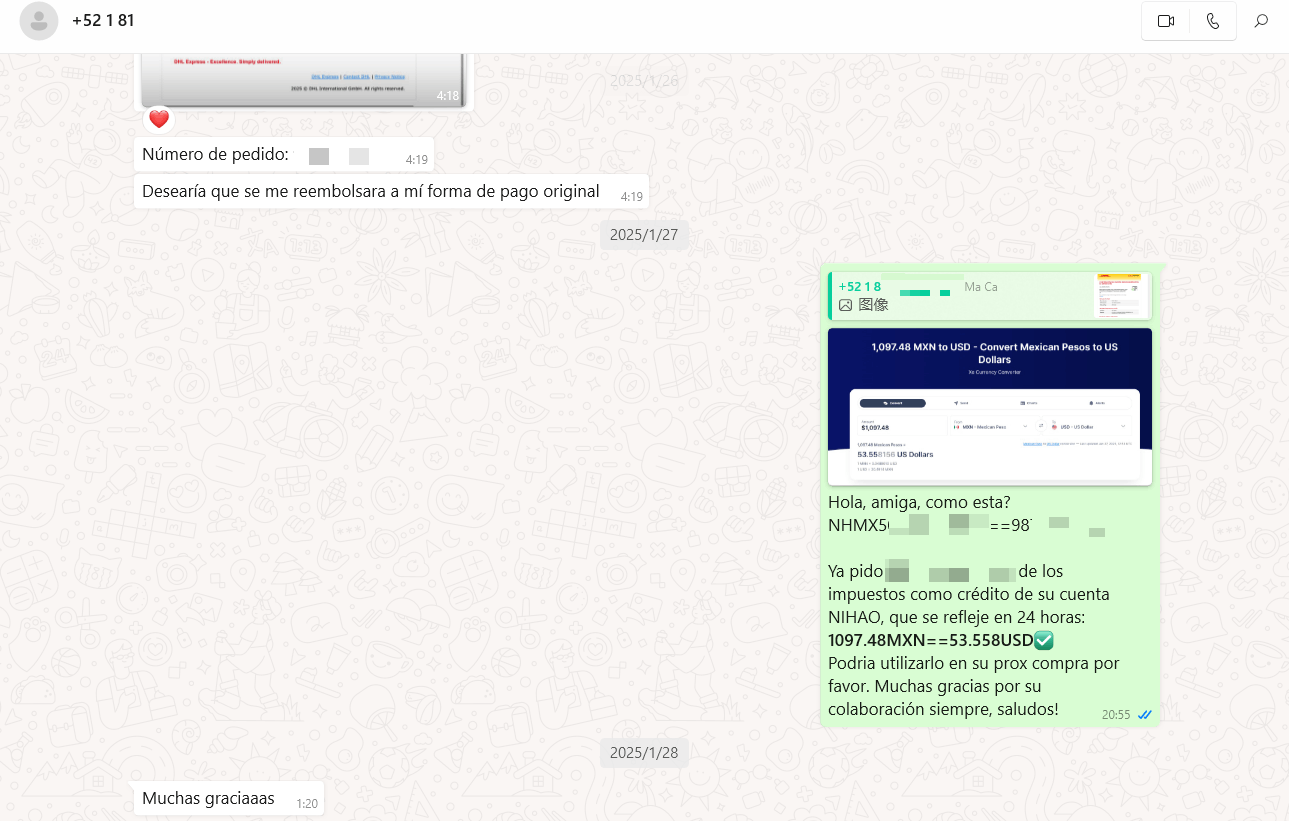The width and height of the screenshot is (1289, 821).
Task: Click the image icon beside 图像
Action: [x=846, y=305]
